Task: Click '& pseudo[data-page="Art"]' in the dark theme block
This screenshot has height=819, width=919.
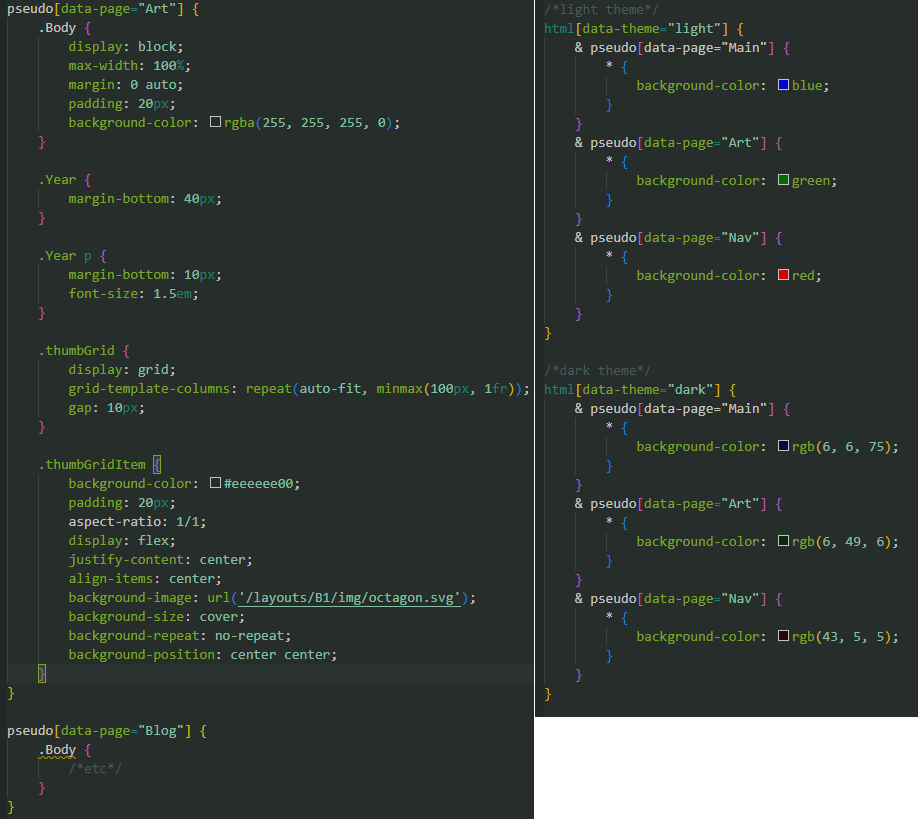Action: pos(670,504)
